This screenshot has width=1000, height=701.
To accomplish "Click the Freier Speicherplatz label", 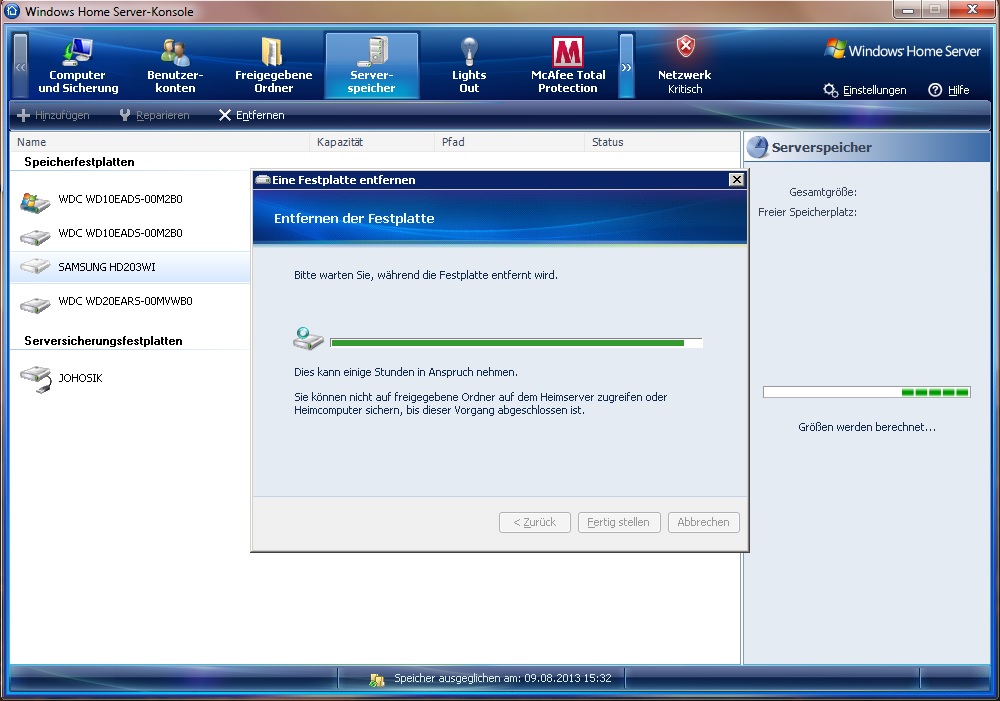I will tap(807, 212).
